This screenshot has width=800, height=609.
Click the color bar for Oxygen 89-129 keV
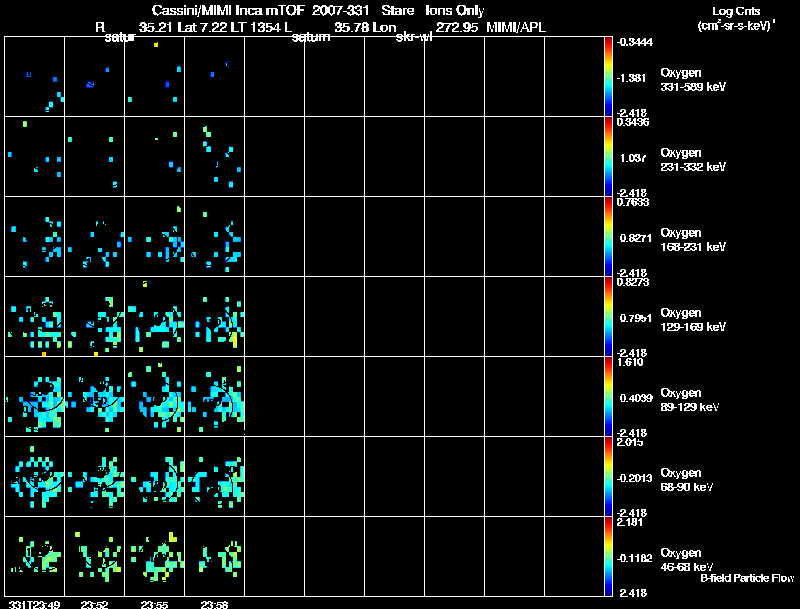[x=609, y=397]
